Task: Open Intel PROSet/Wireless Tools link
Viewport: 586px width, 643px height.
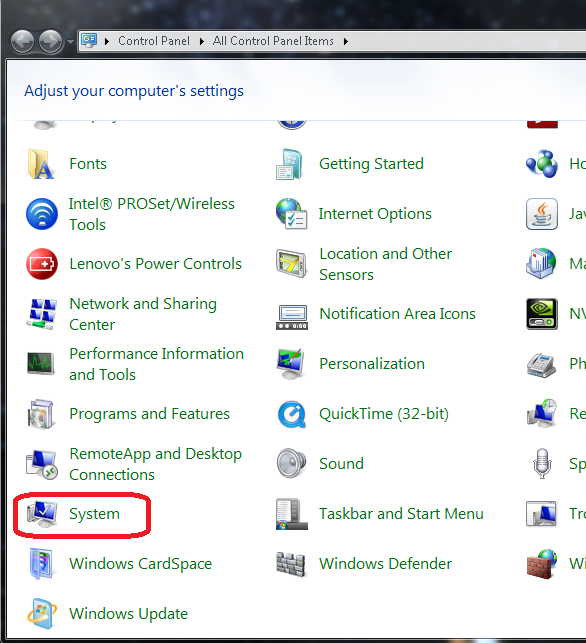Action: click(x=152, y=214)
